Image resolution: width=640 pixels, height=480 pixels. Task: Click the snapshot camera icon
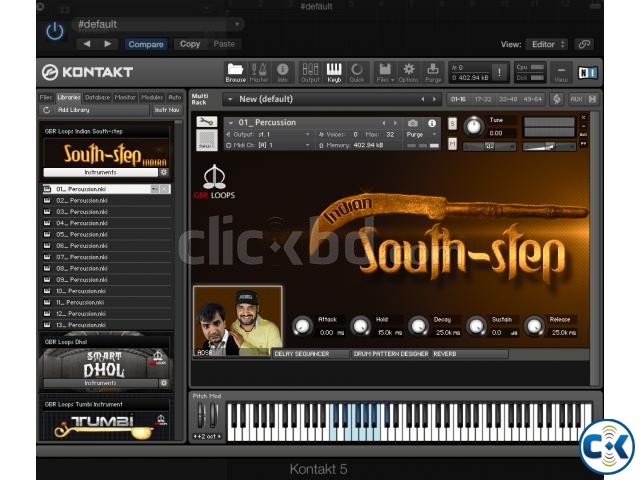[413, 123]
